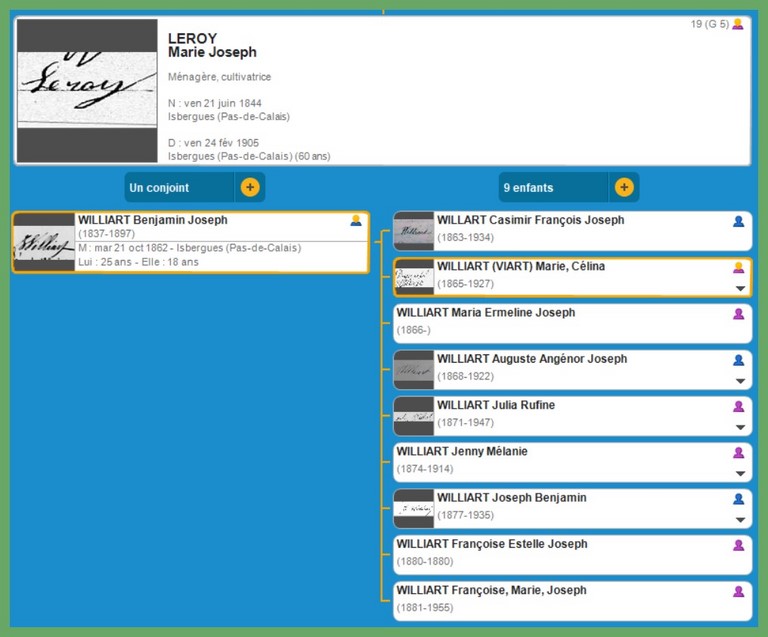Expand the arrow on Marie, Célina card
The width and height of the screenshot is (768, 637).
[x=740, y=288]
